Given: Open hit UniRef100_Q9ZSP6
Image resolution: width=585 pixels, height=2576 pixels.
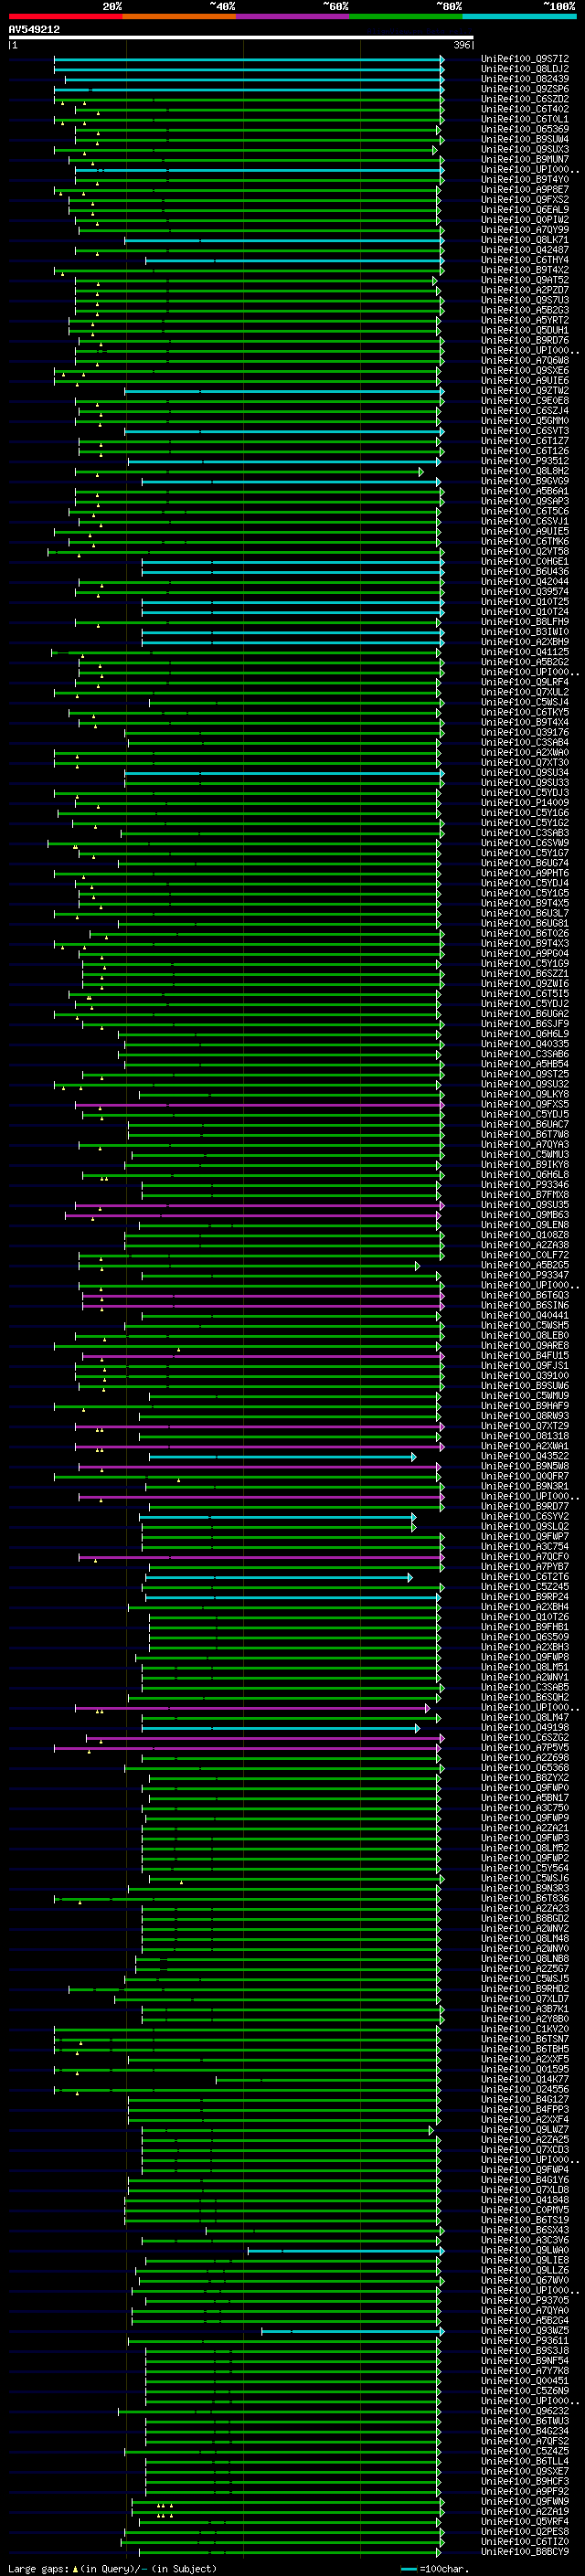Looking at the screenshot, I should point(525,89).
